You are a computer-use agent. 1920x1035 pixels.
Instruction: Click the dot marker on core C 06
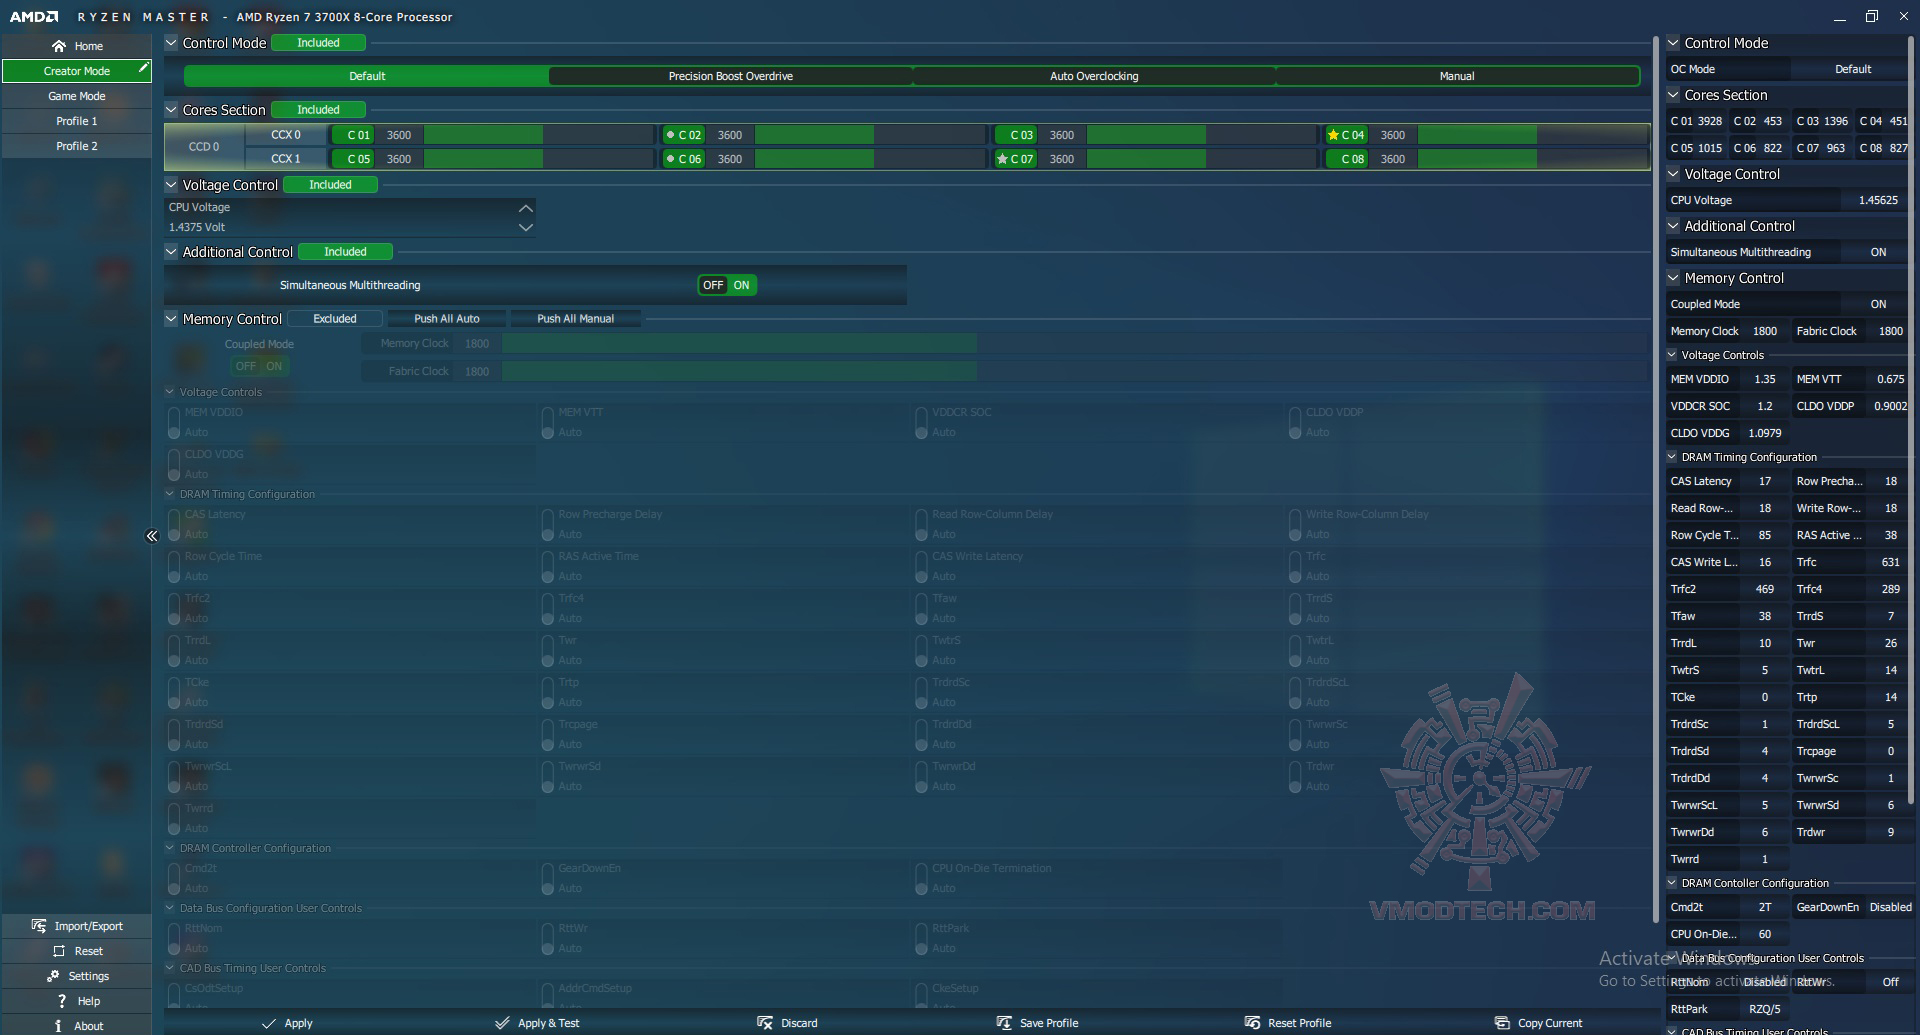pos(670,159)
